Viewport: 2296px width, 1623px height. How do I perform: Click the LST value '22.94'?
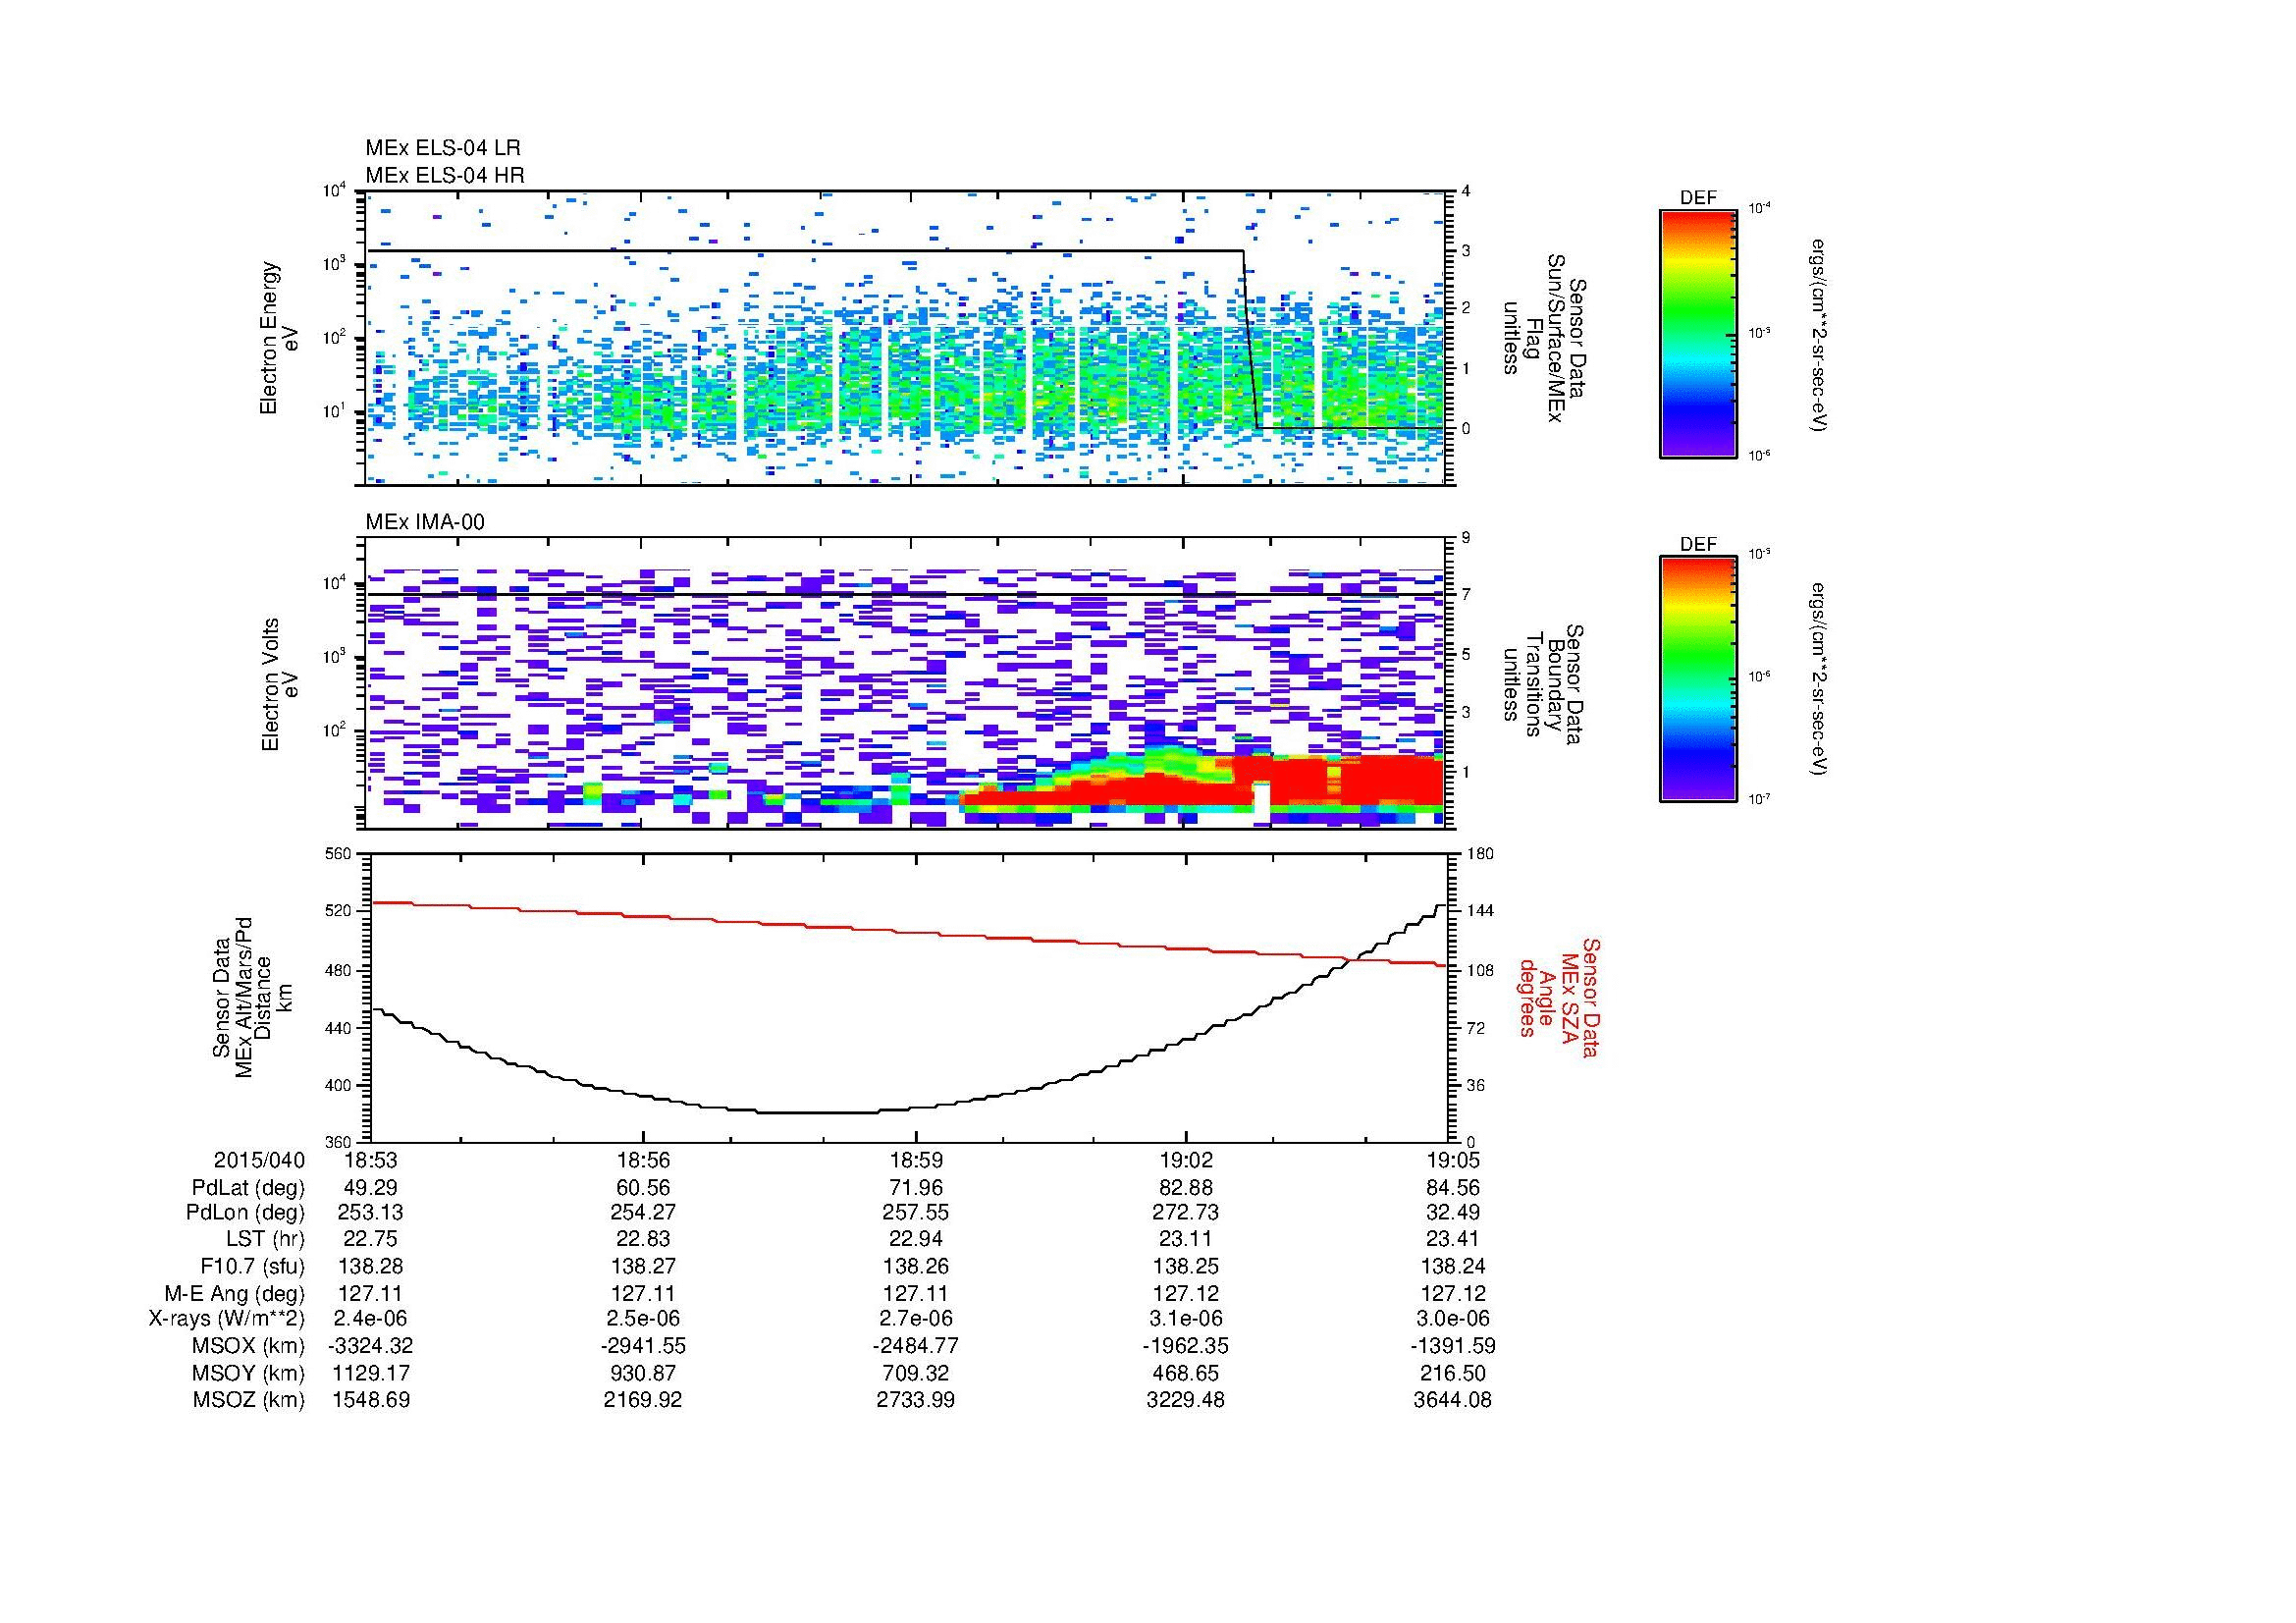pos(915,1240)
